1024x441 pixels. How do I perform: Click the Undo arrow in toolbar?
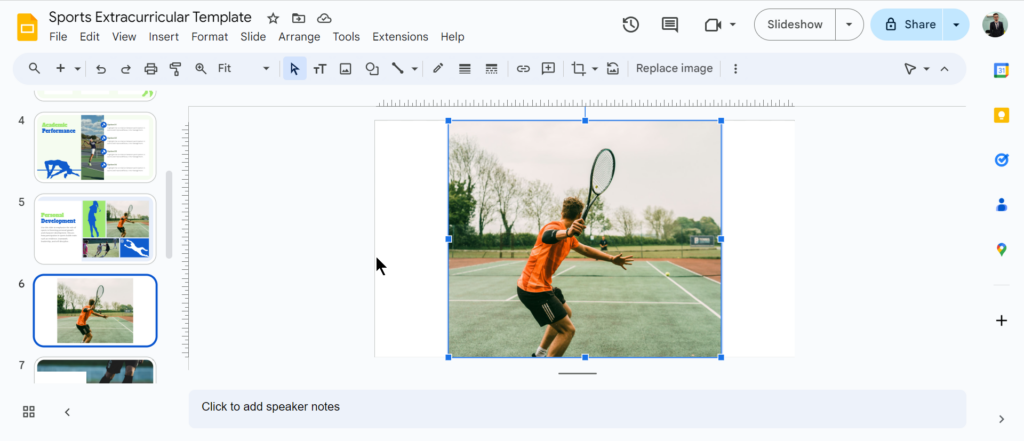click(x=101, y=69)
